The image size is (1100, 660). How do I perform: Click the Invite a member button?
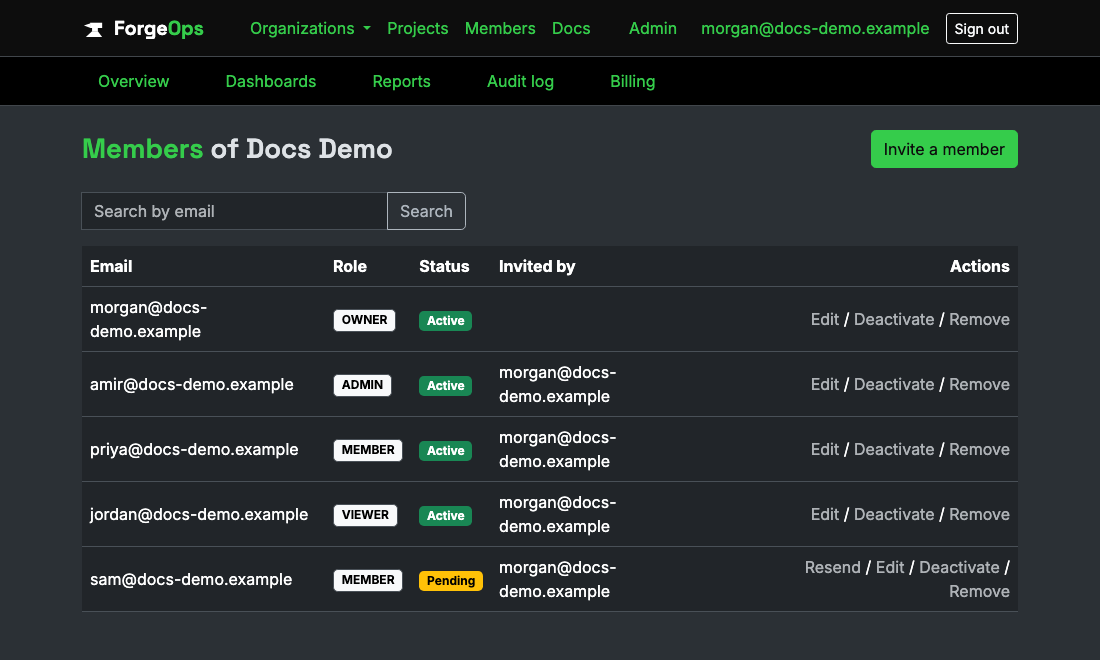pyautogui.click(x=944, y=149)
